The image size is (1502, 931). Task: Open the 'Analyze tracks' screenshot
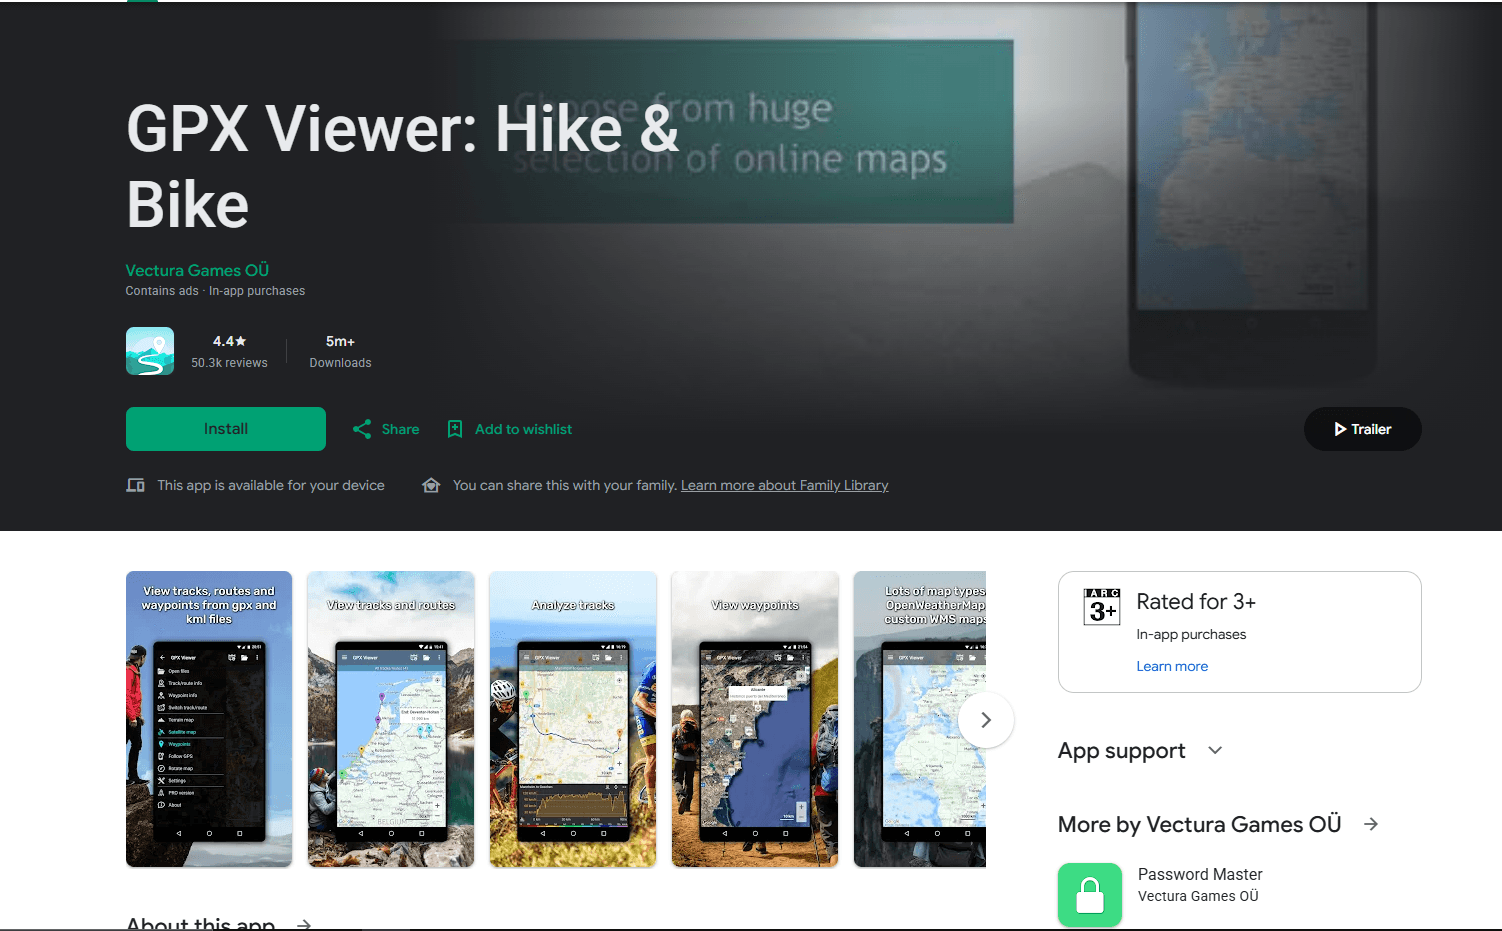pyautogui.click(x=573, y=719)
